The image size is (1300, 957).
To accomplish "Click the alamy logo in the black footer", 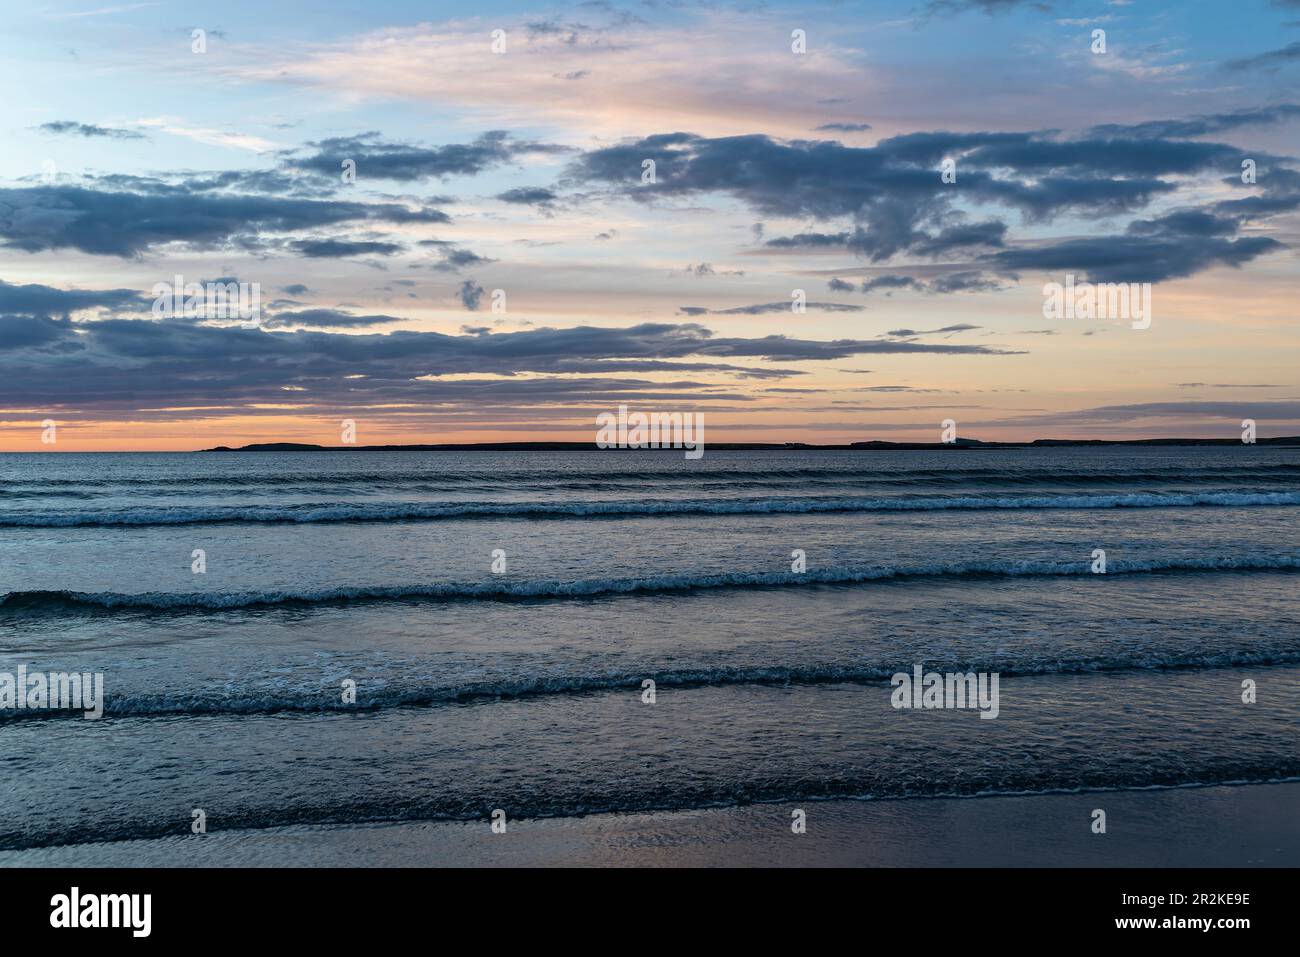I will click(x=100, y=912).
